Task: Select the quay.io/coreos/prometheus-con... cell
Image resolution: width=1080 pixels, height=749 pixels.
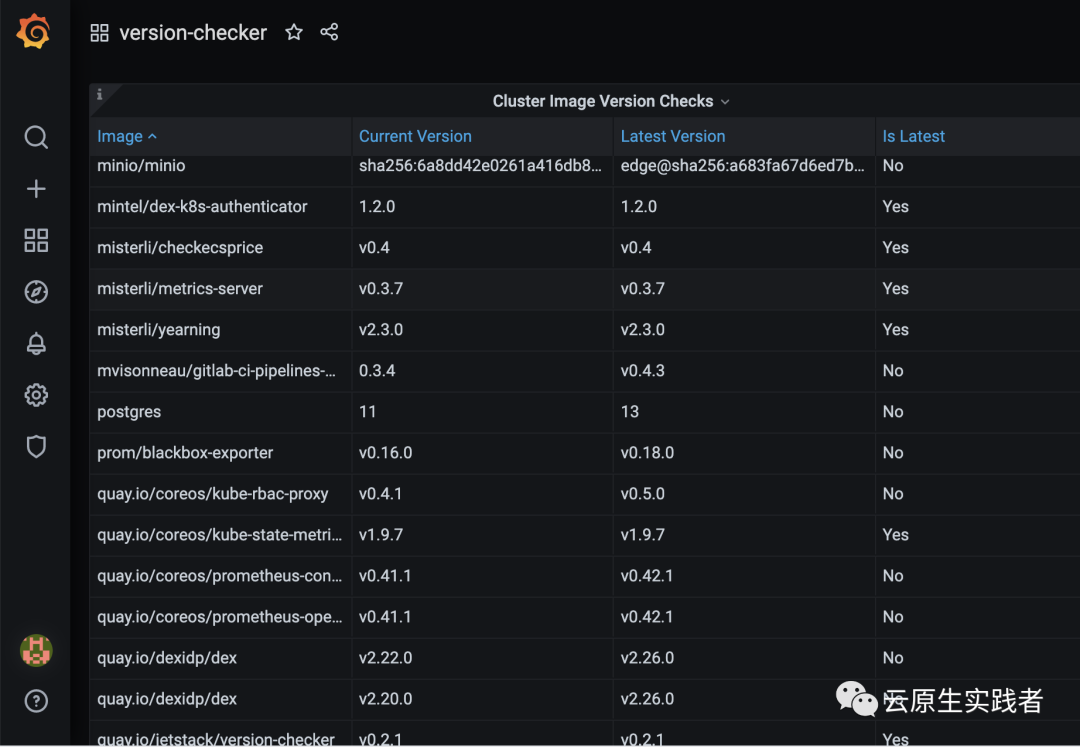Action: [x=220, y=576]
